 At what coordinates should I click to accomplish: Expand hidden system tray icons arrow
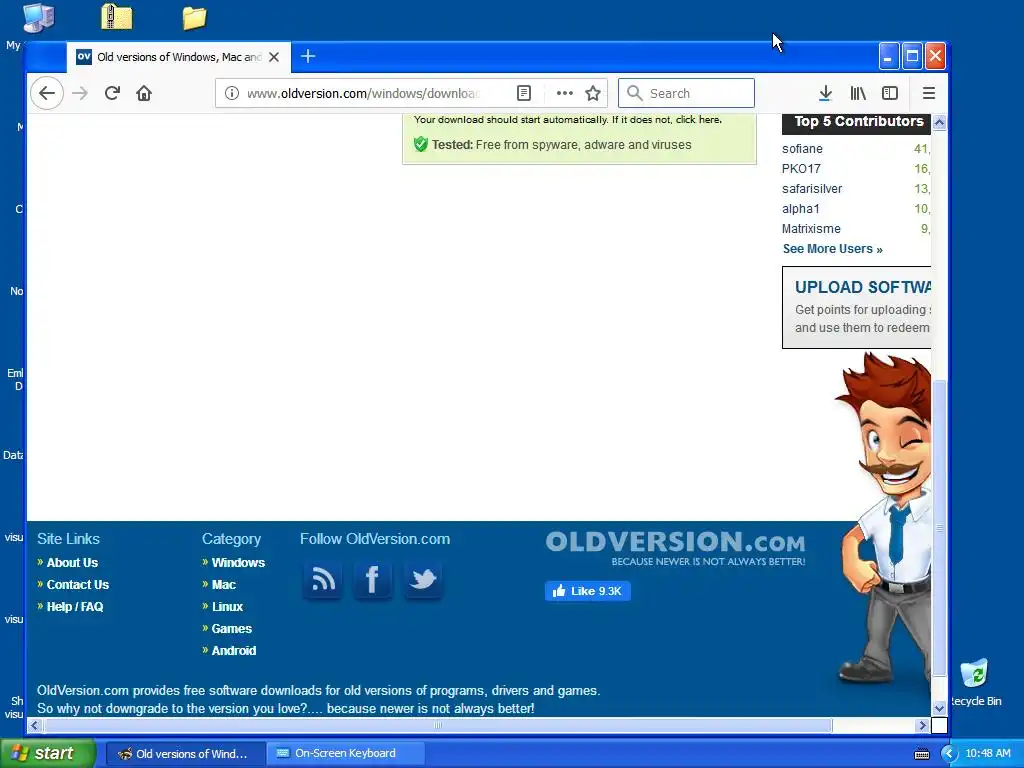(949, 754)
